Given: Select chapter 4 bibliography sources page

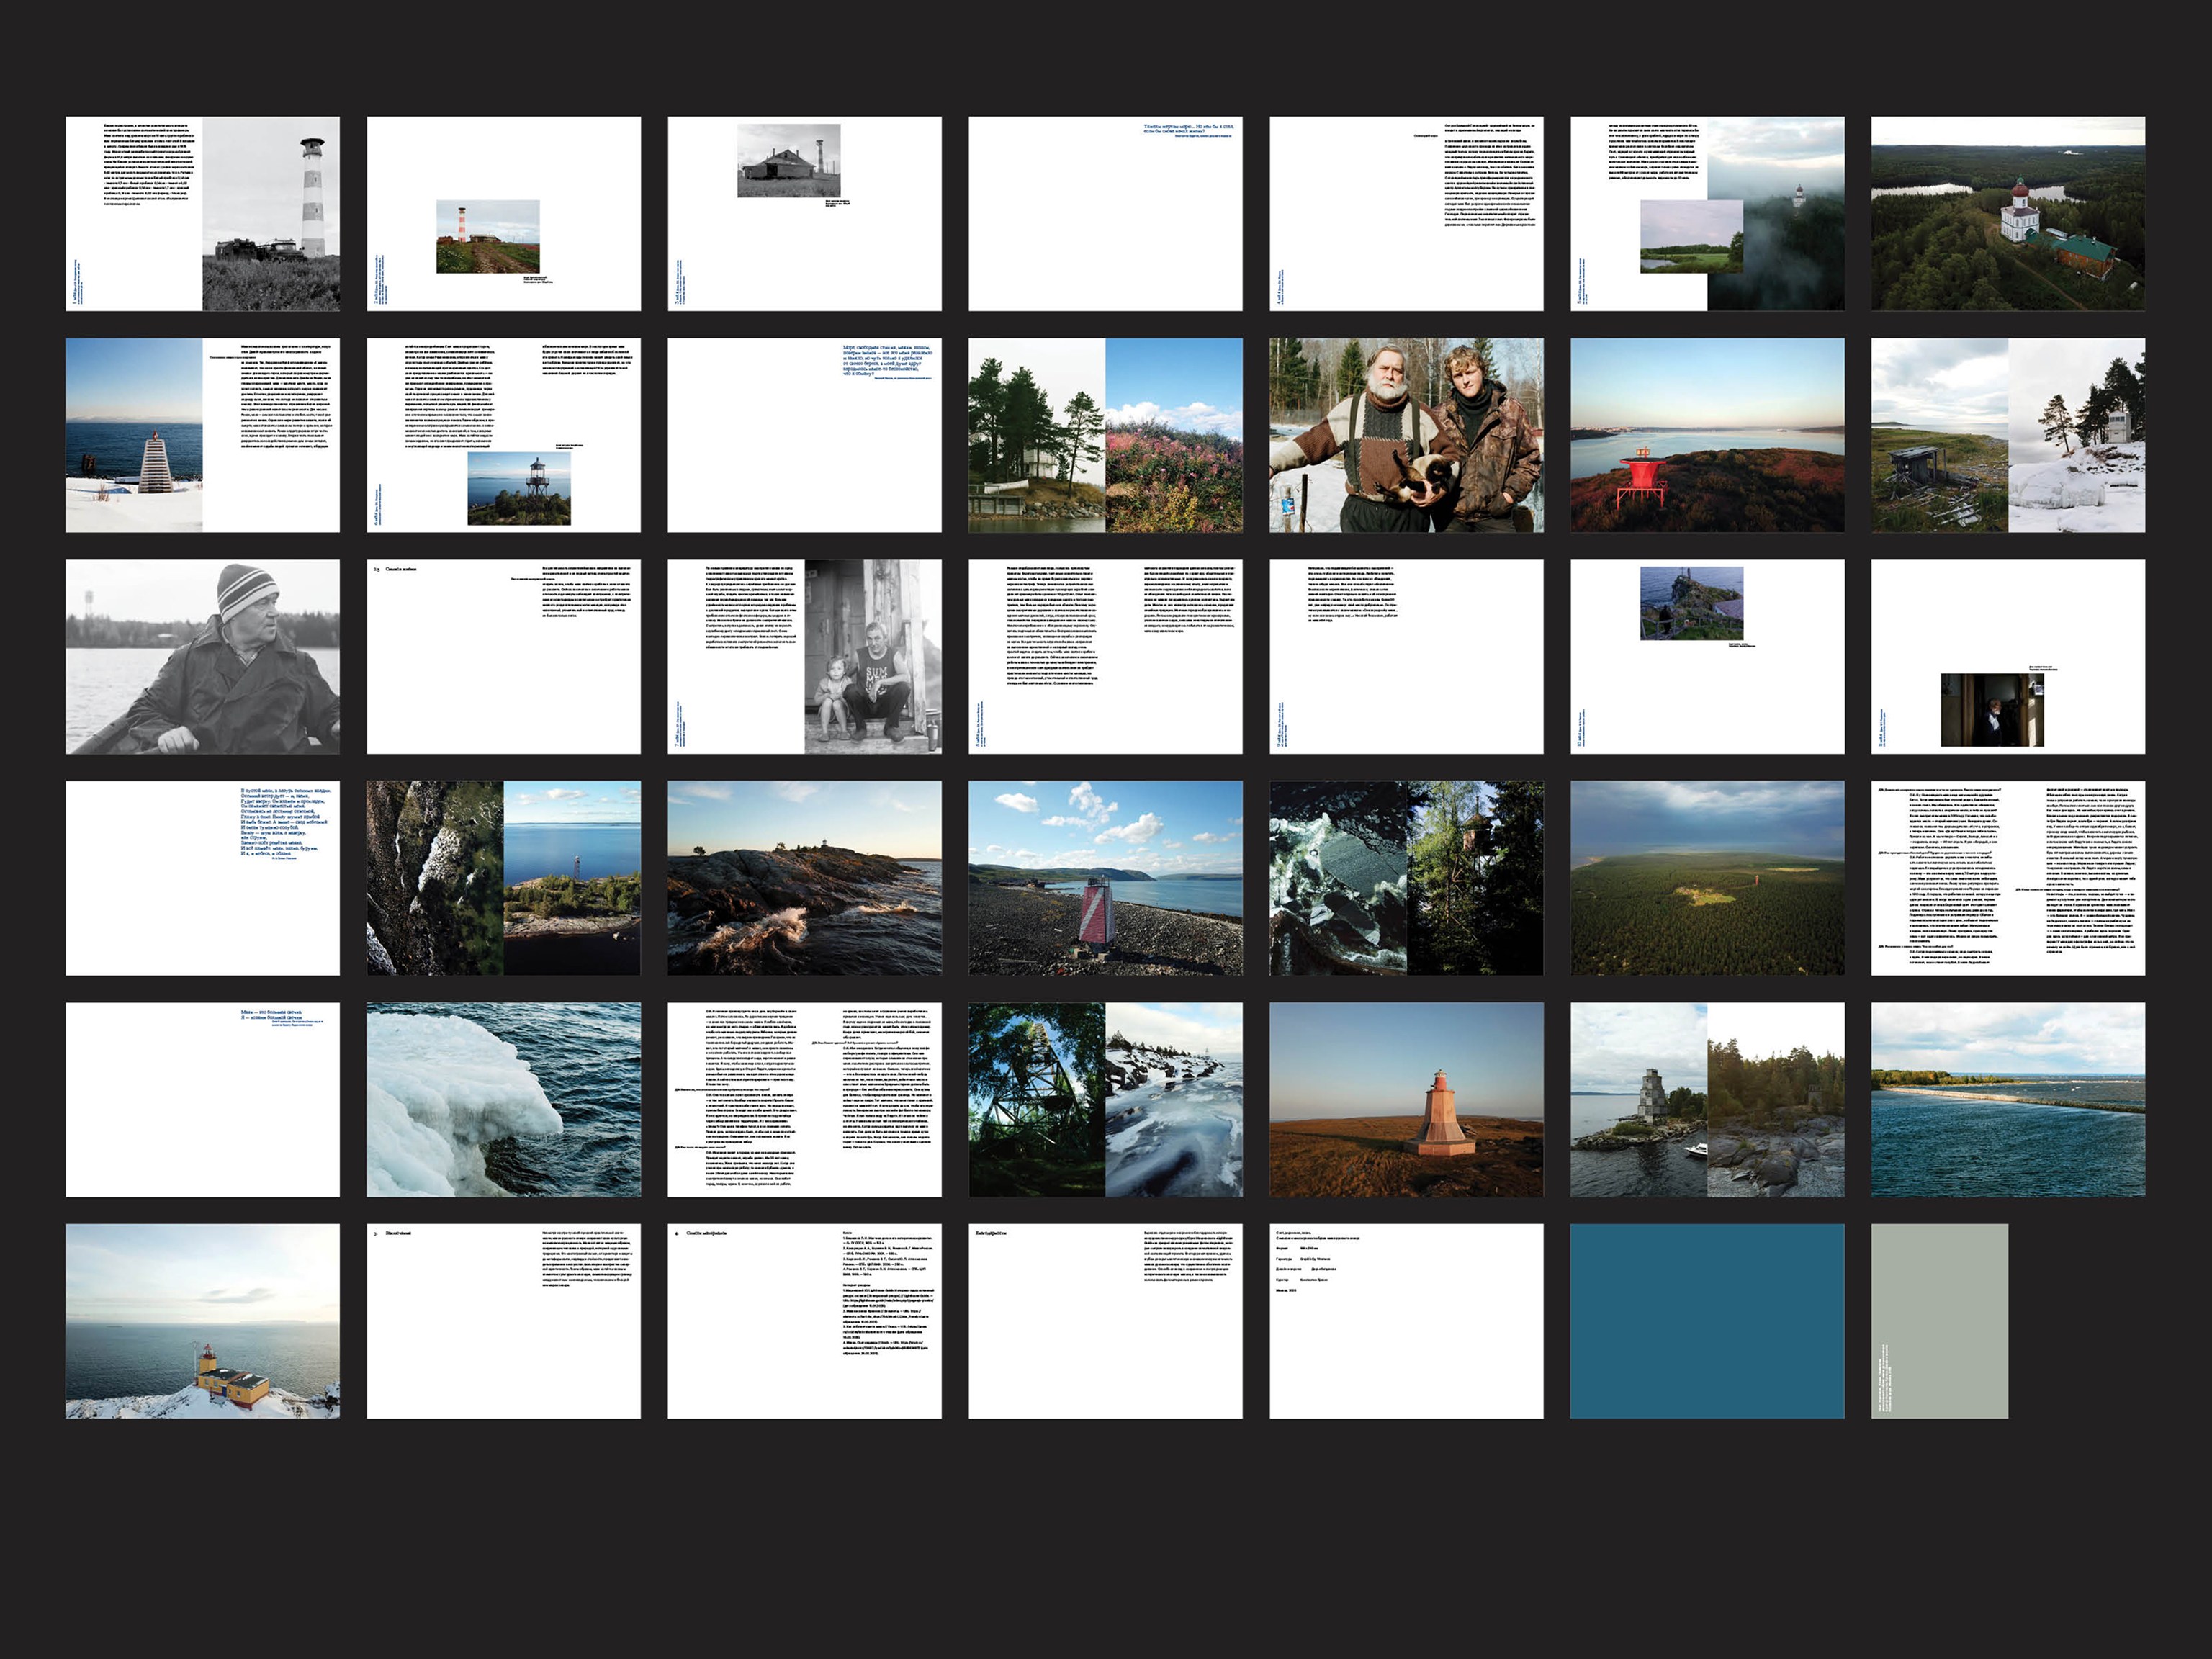Looking at the screenshot, I should (x=804, y=1321).
